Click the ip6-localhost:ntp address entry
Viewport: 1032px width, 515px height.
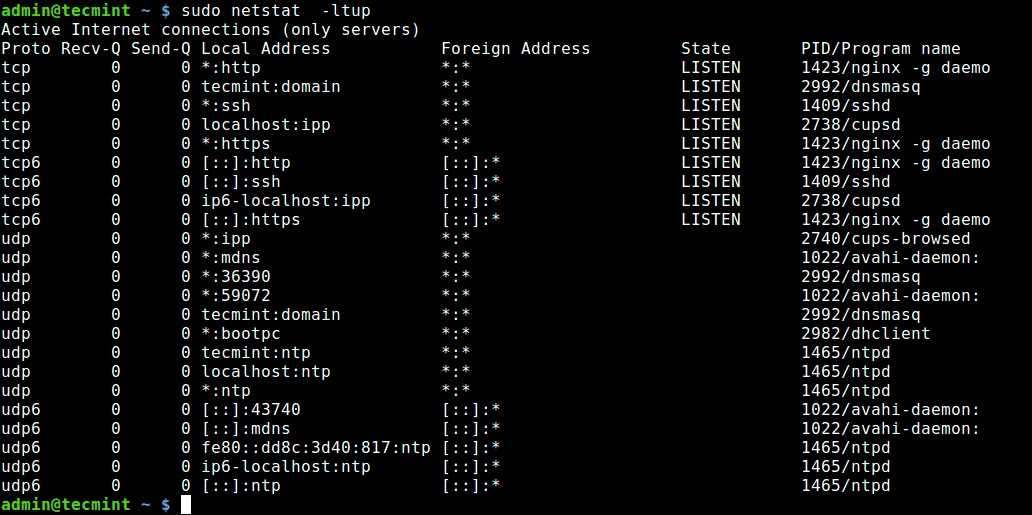click(x=285, y=467)
